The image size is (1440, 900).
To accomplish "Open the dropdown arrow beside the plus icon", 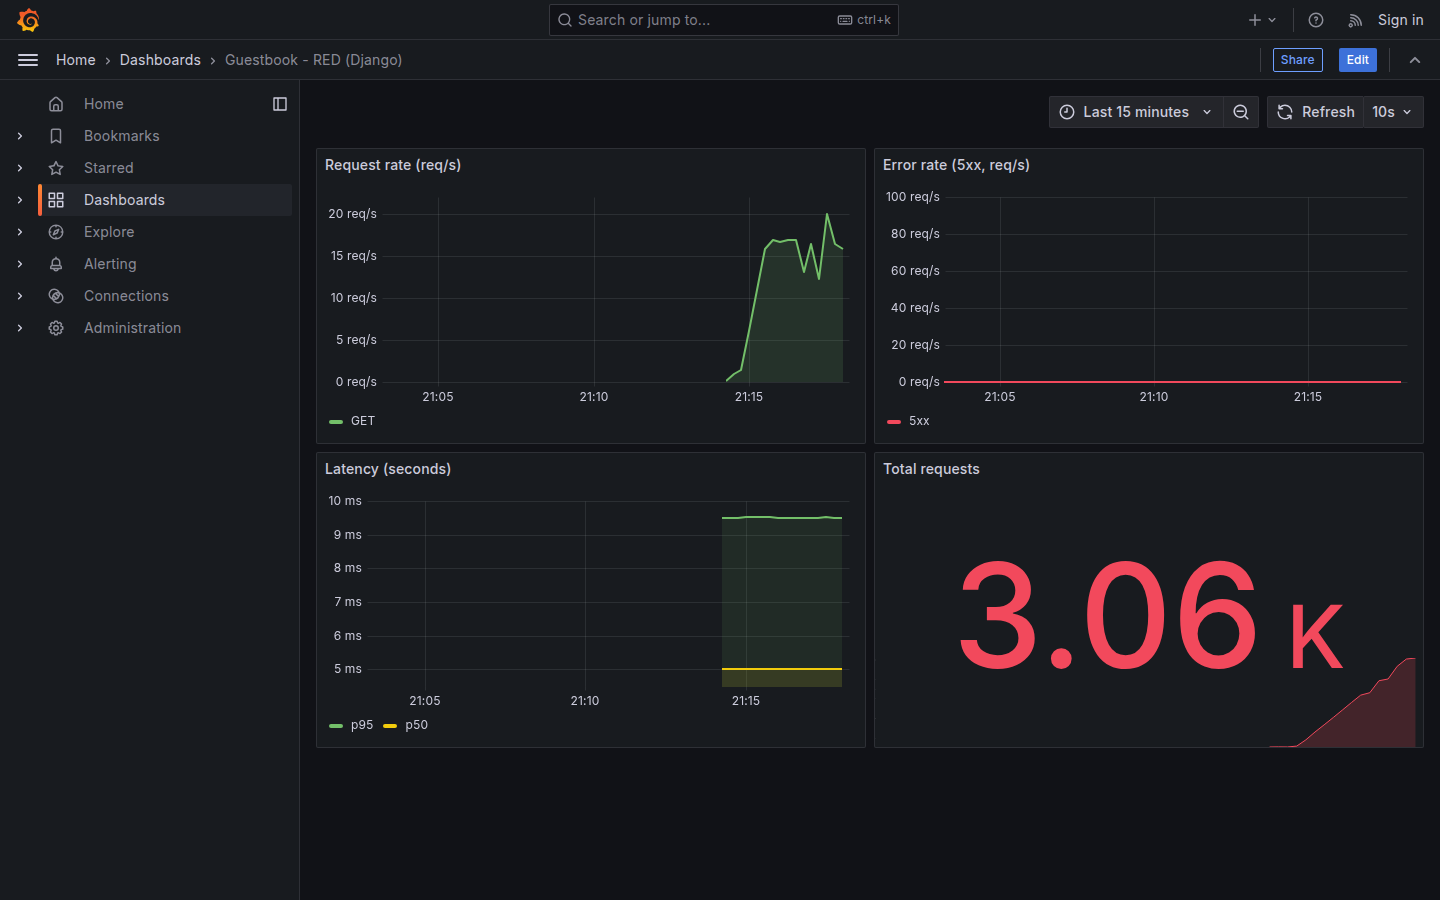I will 1272,20.
